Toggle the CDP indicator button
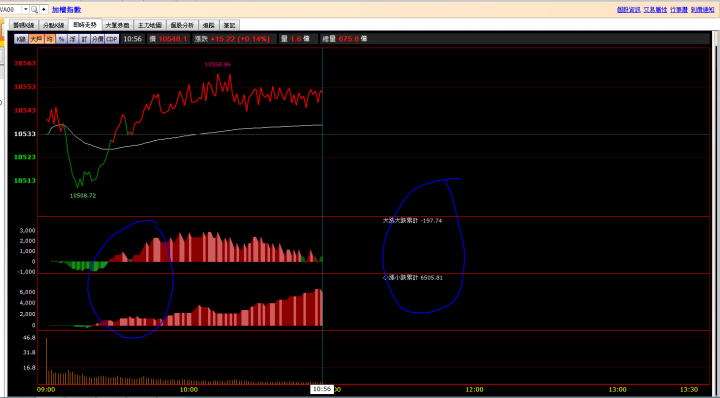Screen dimensions: 720x398 click(x=112, y=39)
